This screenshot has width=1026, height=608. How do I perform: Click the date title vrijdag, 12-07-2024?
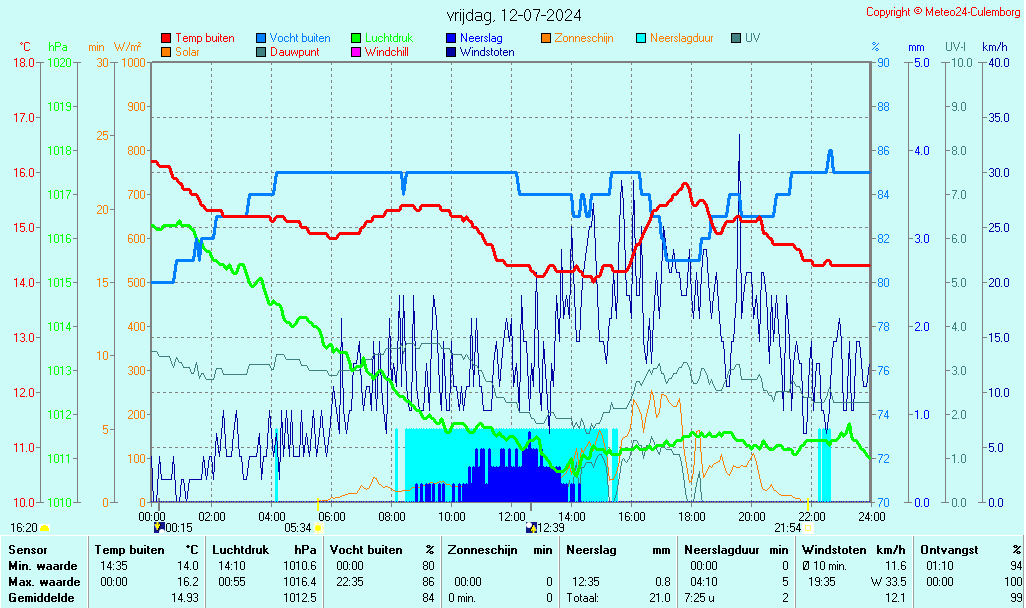pyautogui.click(x=513, y=15)
